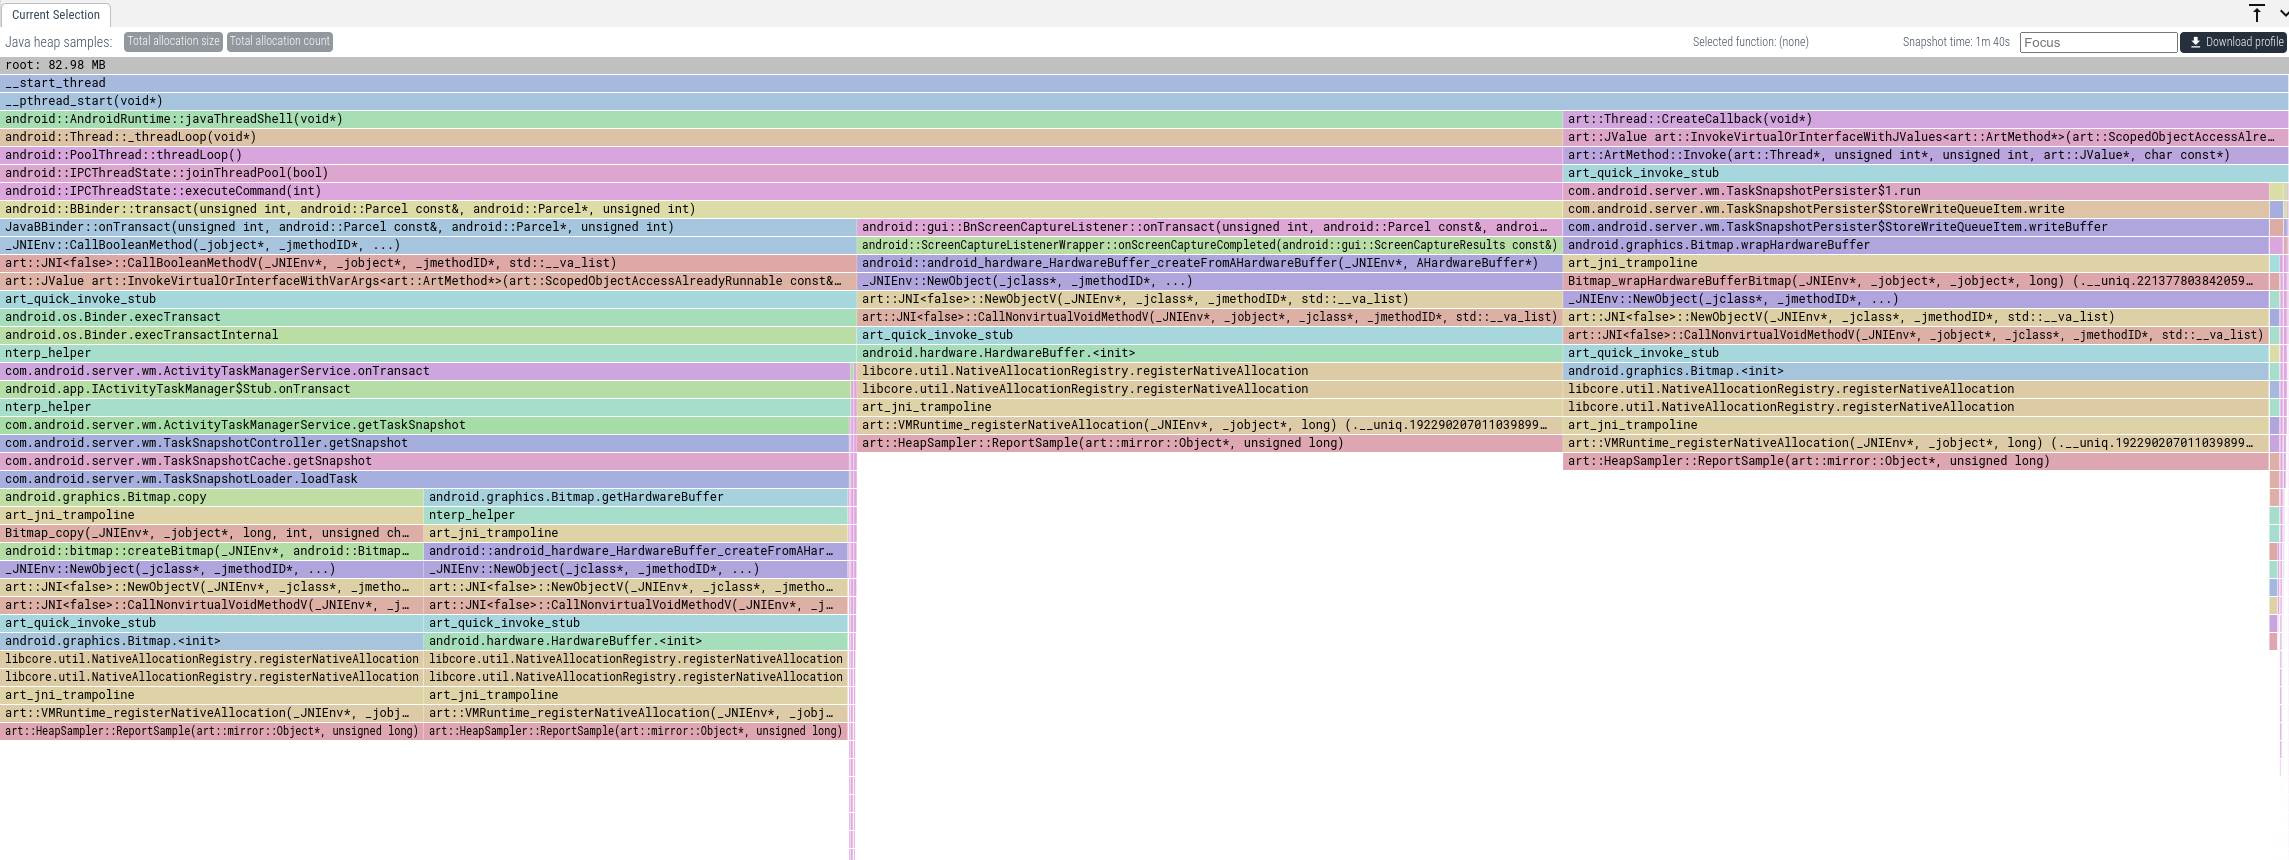Select the TaskSnapshotController.getSnapshot frame
This screenshot has height=860, width=2289.
click(425, 443)
